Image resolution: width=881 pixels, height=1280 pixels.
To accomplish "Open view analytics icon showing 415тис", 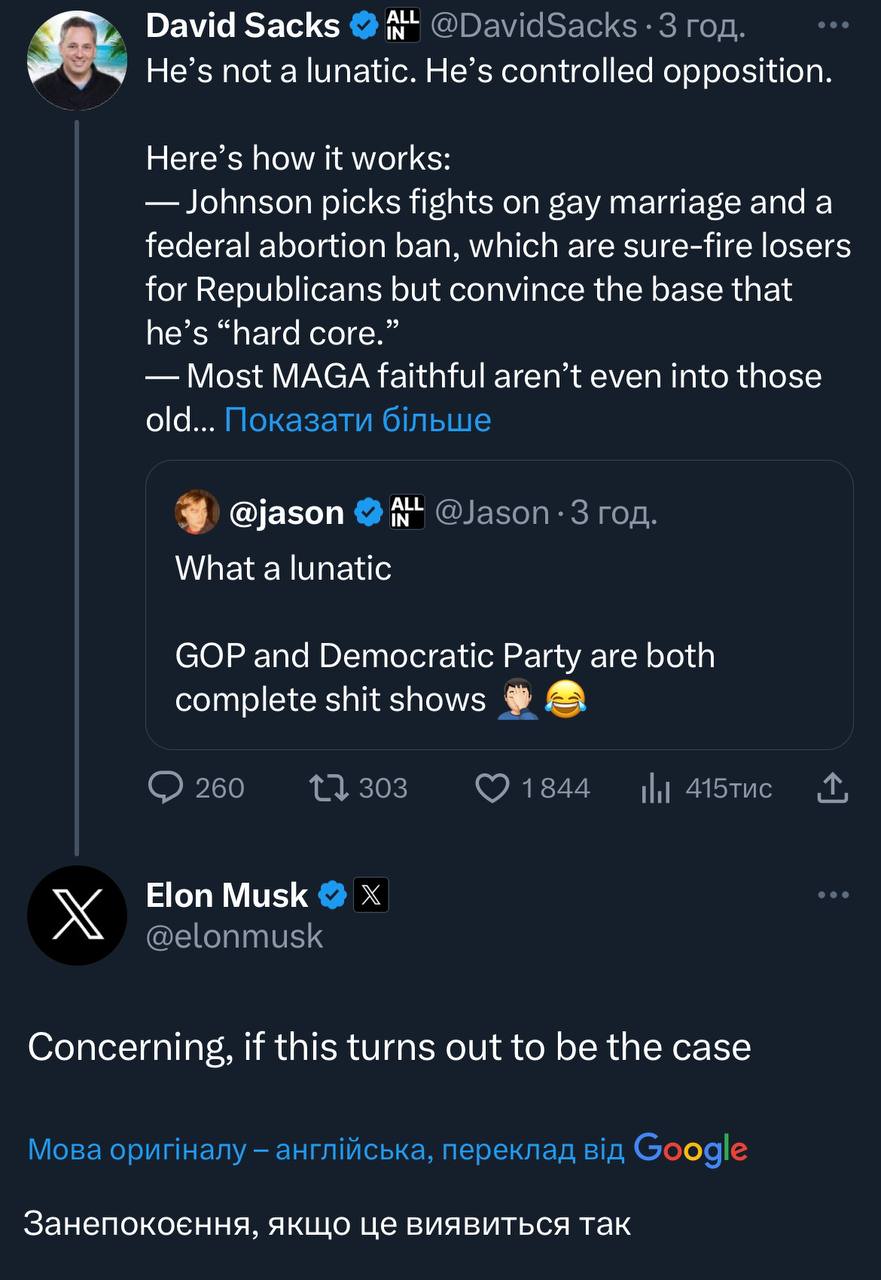I will click(653, 788).
